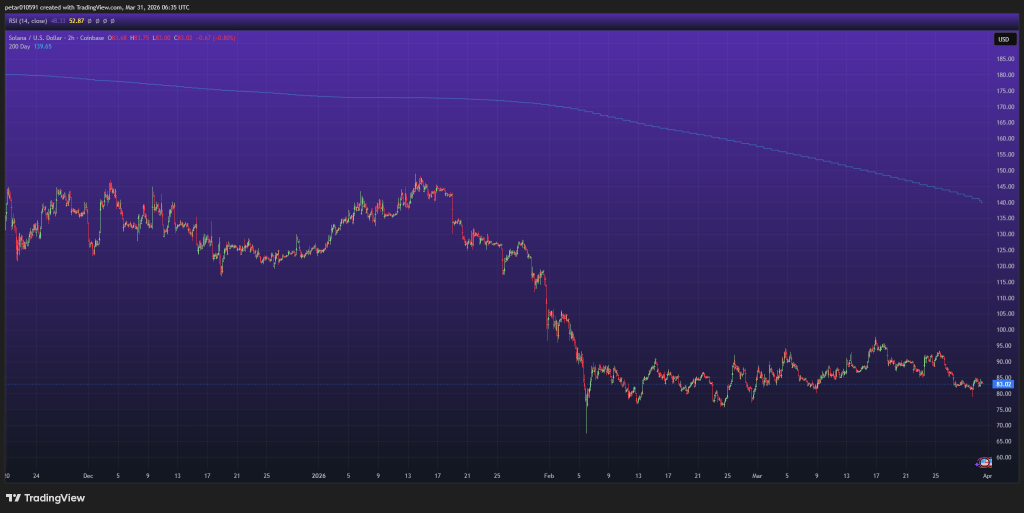Click the 60.00 price axis label

point(1005,458)
